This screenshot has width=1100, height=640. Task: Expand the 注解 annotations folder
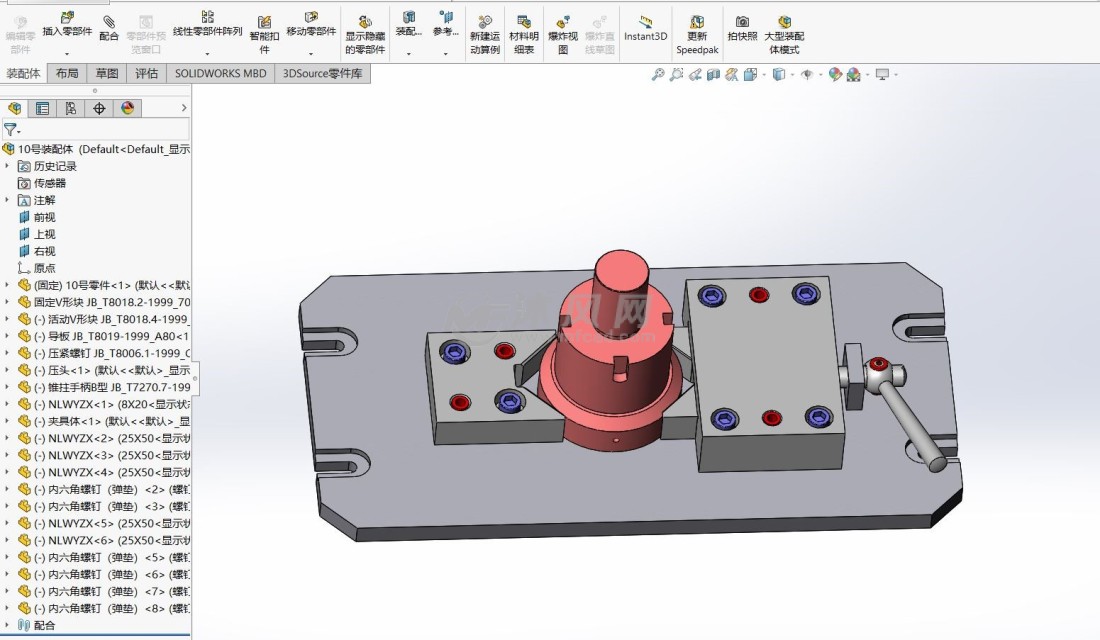pos(7,200)
